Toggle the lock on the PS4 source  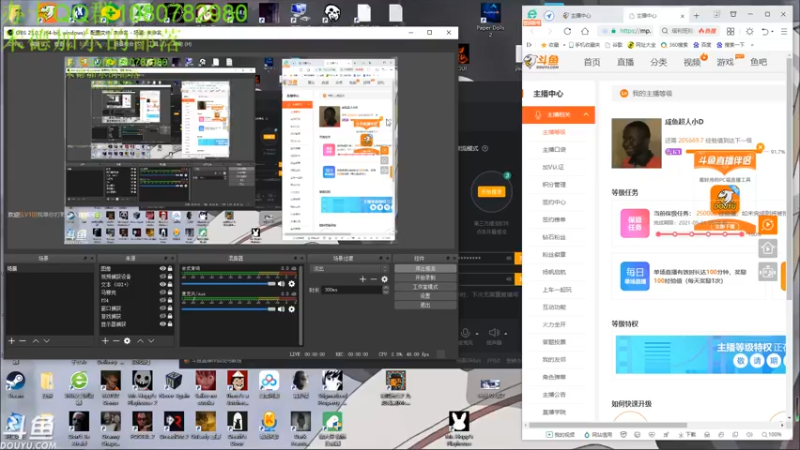point(170,301)
